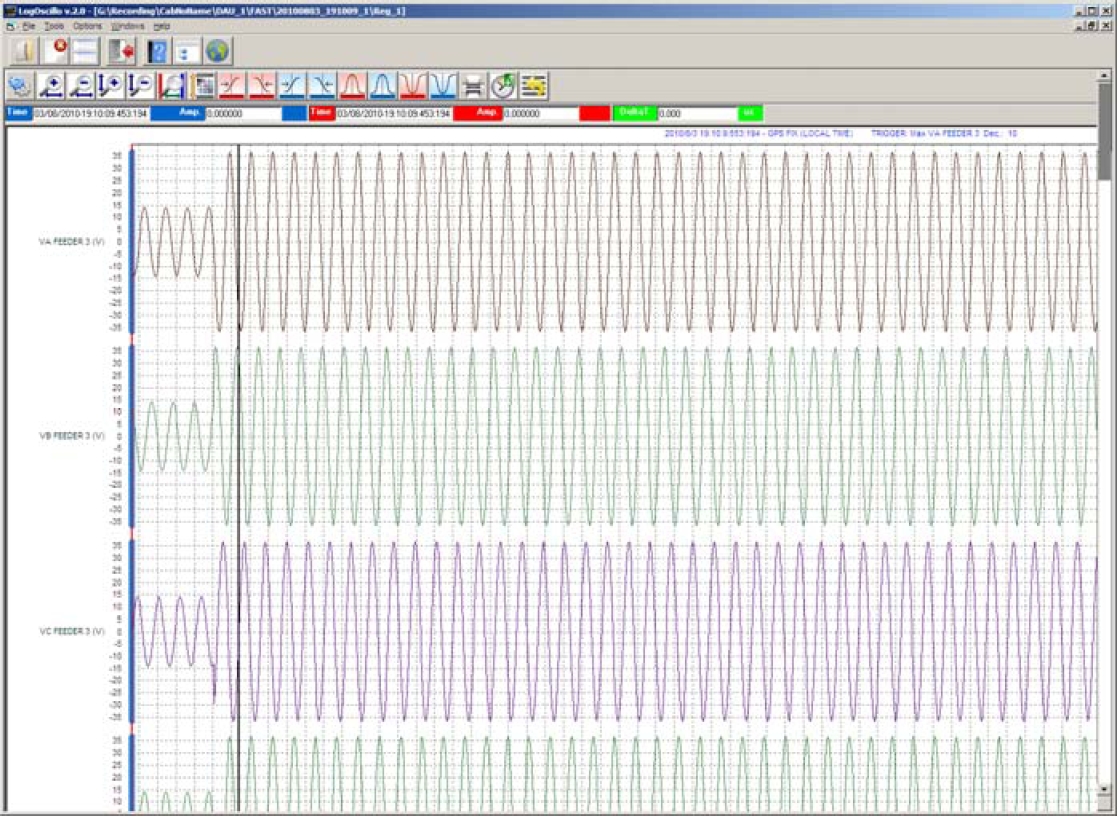Move red cursor to next falling edge

point(261,86)
